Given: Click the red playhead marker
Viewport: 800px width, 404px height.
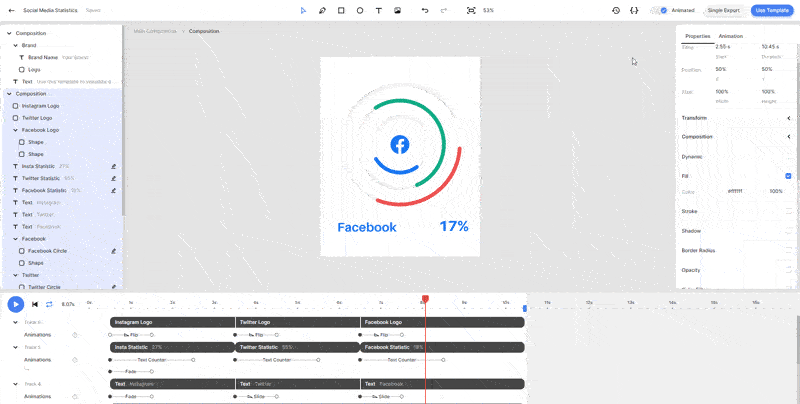Looking at the screenshot, I should [x=425, y=298].
